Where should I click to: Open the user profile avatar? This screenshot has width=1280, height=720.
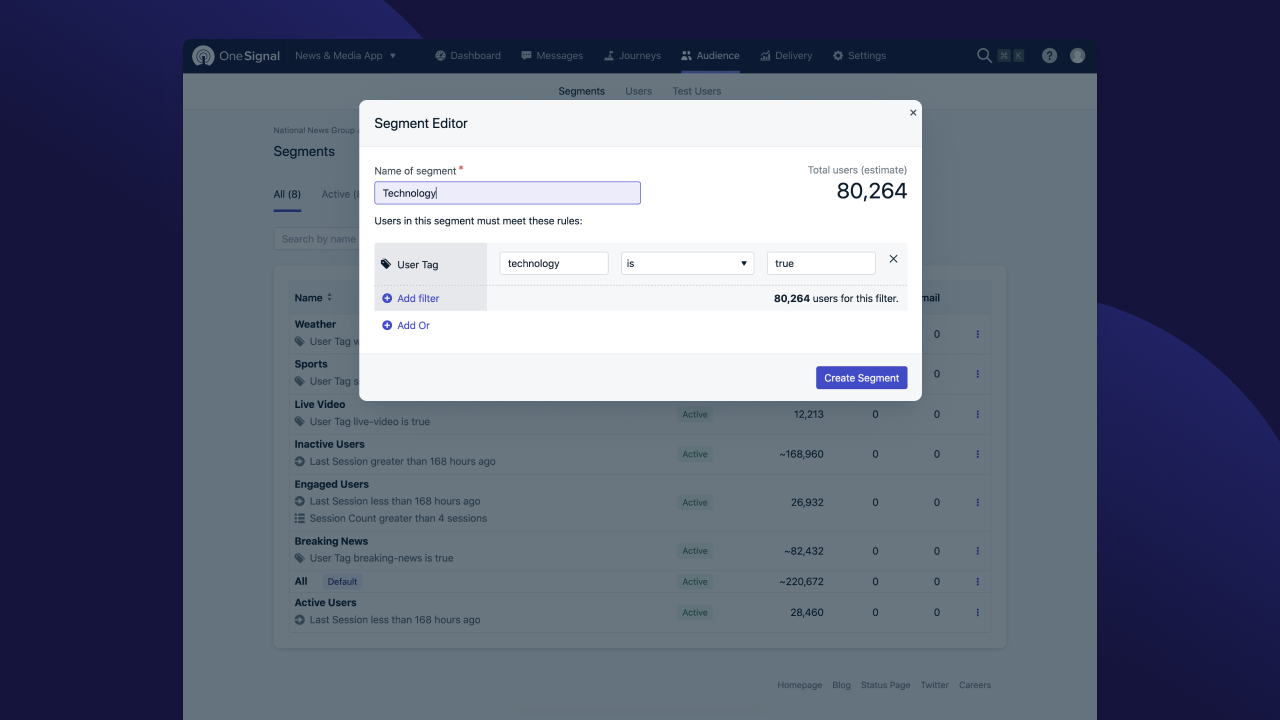1077,56
